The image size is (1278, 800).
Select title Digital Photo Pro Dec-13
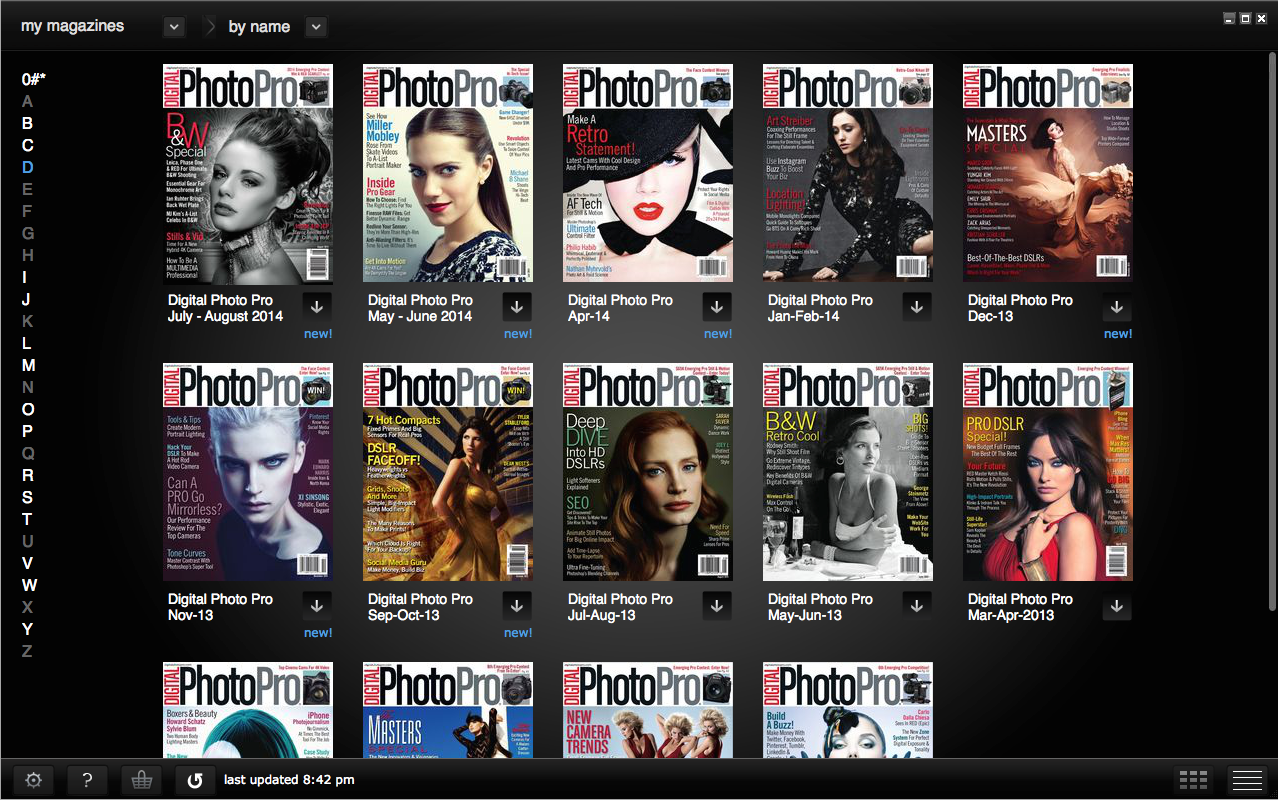pyautogui.click(x=1020, y=308)
